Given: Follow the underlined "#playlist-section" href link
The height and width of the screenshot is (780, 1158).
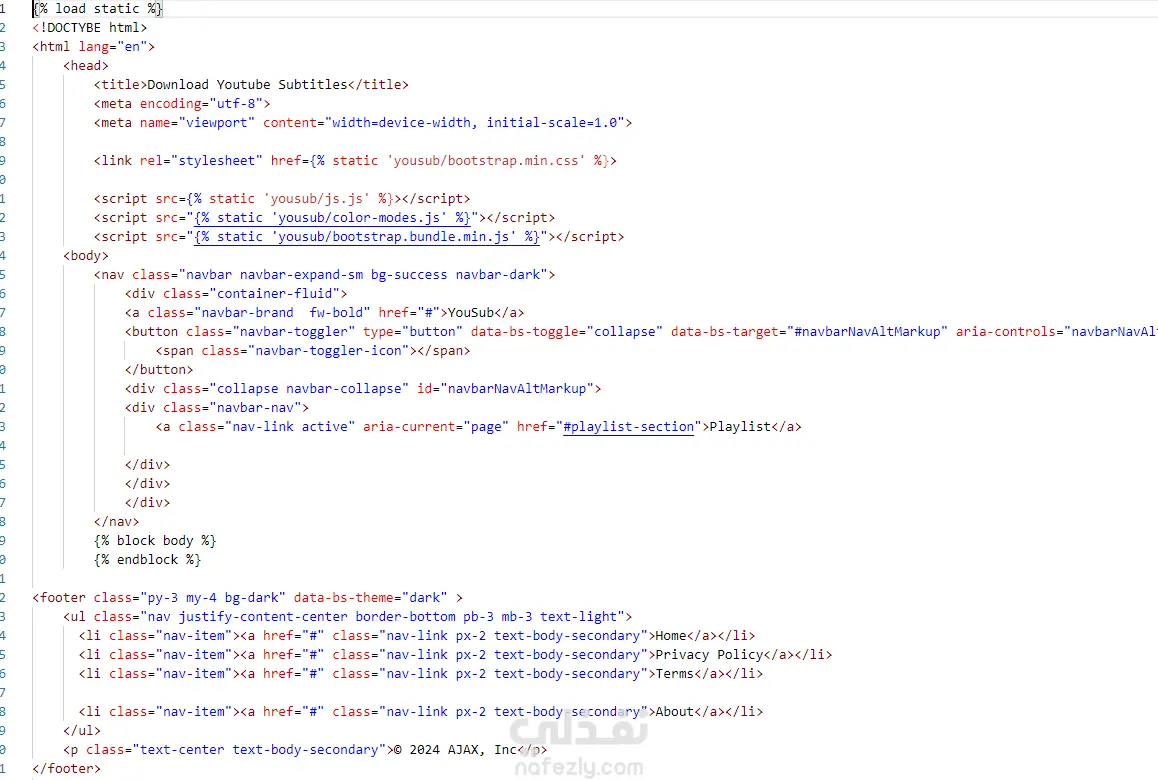Looking at the screenshot, I should click(x=628, y=427).
